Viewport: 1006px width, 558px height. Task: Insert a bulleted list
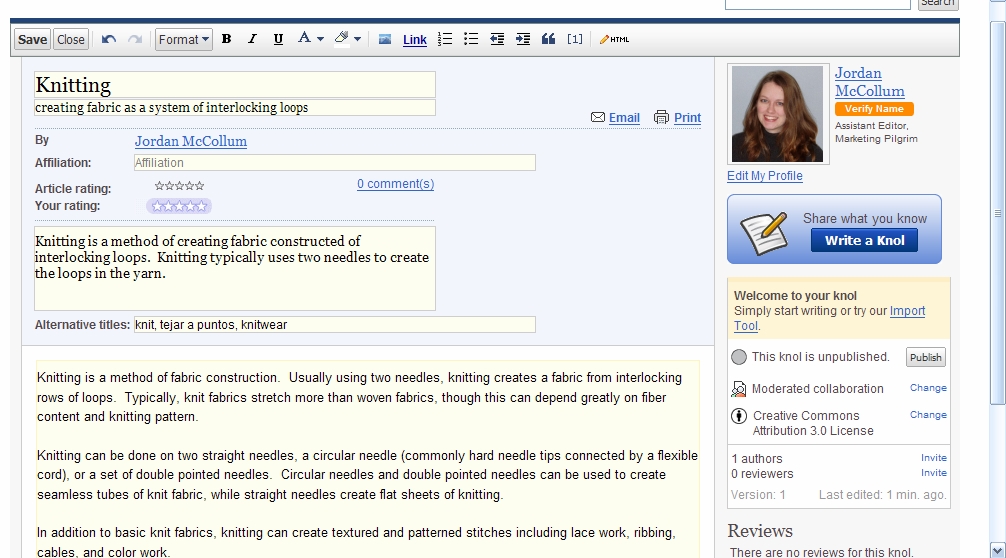[470, 40]
